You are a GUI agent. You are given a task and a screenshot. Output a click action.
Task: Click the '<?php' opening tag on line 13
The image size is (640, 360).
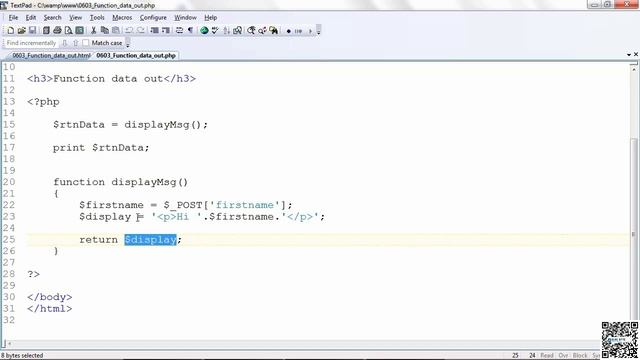tap(43, 102)
